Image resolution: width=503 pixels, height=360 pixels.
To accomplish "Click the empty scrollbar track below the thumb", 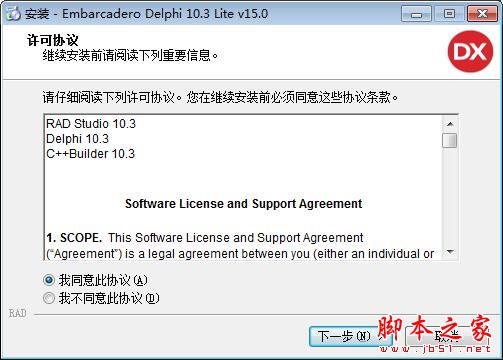I will pyautogui.click(x=450, y=196).
